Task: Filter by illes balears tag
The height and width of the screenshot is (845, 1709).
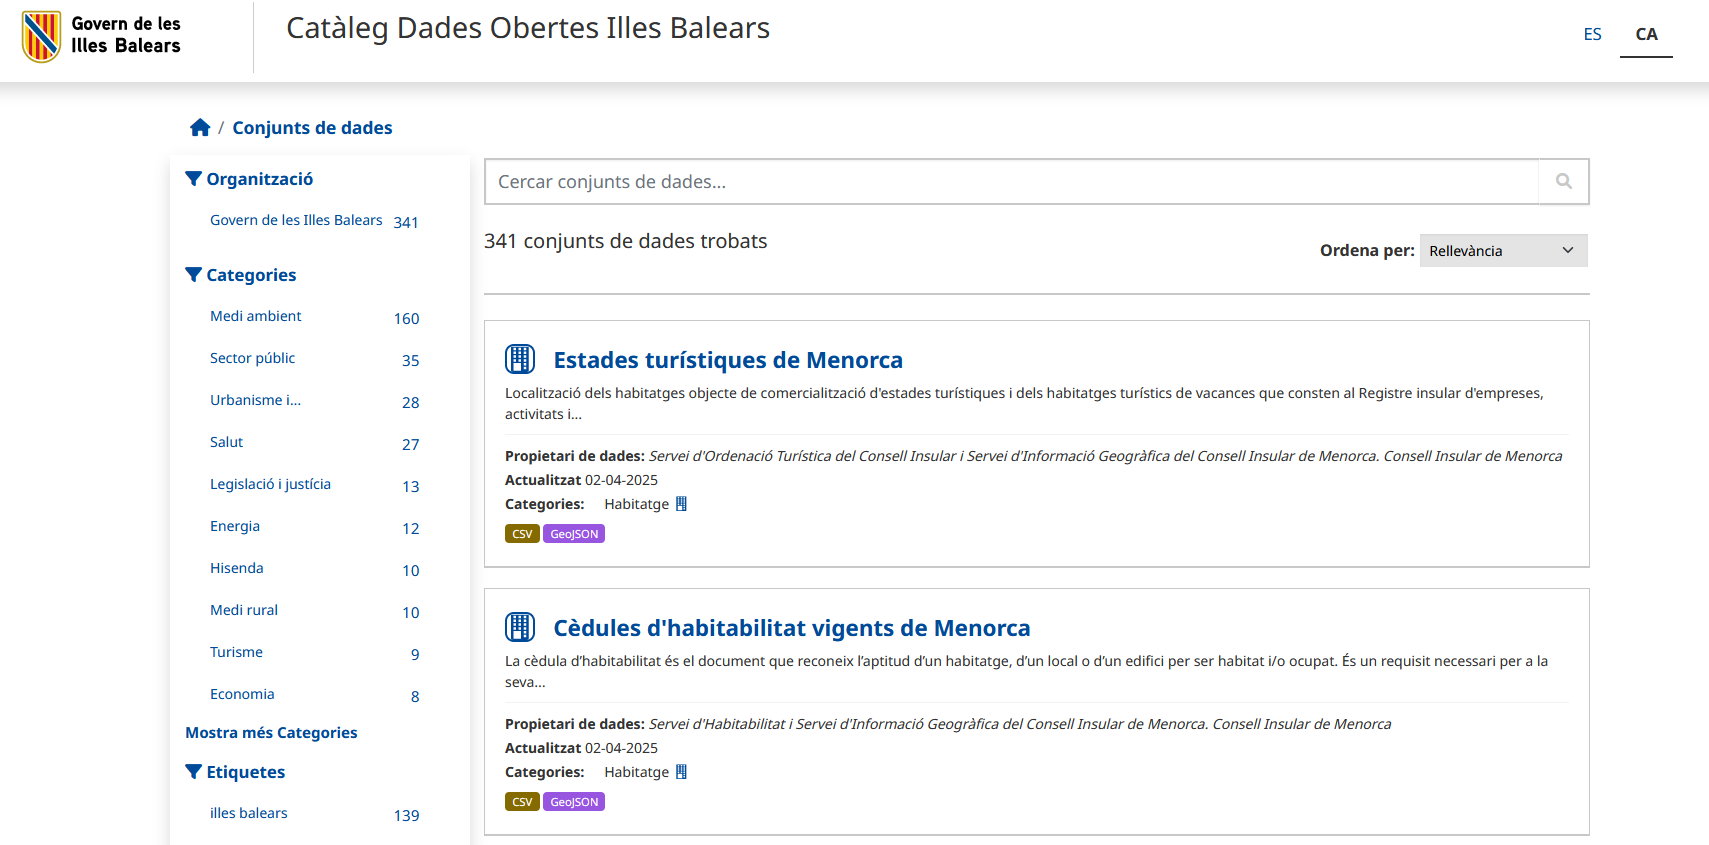Action: tap(248, 814)
